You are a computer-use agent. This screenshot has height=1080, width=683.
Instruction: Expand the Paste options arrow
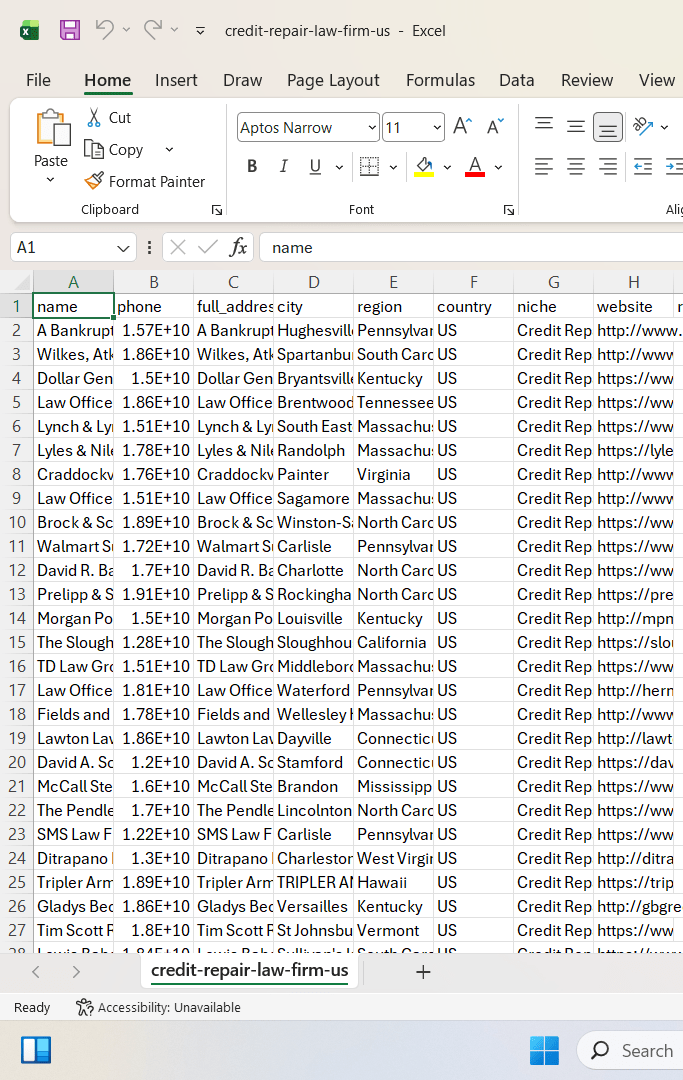coord(50,180)
